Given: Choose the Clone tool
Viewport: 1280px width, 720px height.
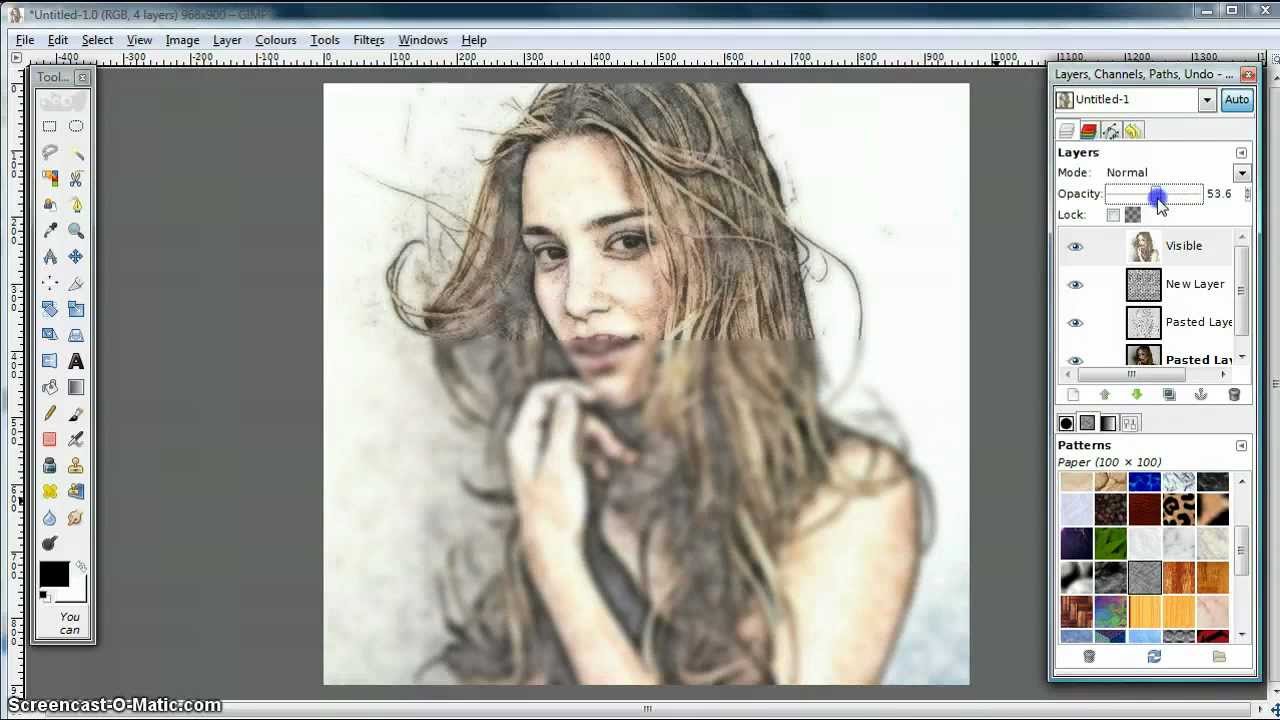Looking at the screenshot, I should (77, 465).
